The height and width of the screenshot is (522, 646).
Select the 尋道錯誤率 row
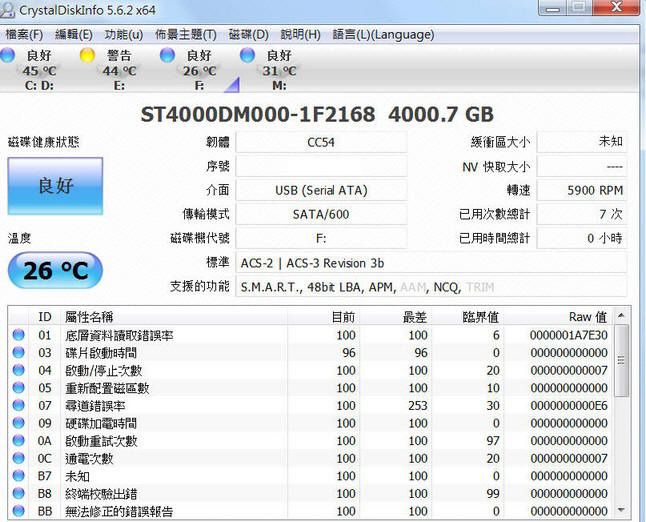[x=311, y=405]
